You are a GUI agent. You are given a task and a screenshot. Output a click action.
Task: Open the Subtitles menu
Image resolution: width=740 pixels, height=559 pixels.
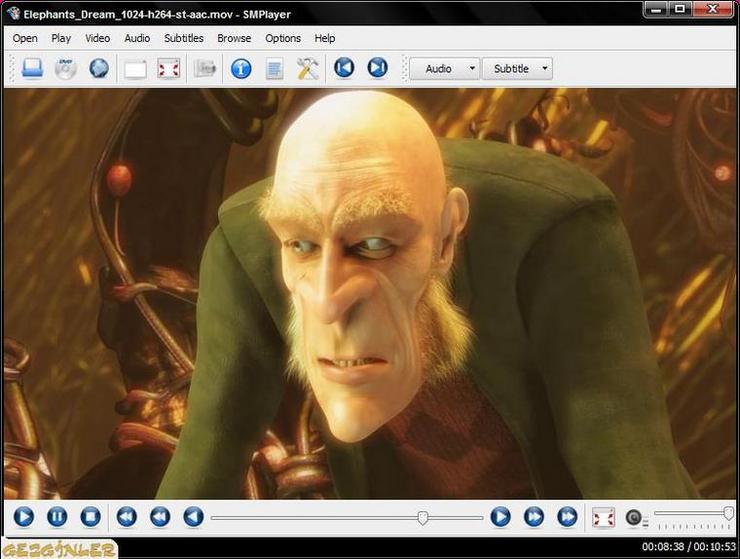click(184, 38)
